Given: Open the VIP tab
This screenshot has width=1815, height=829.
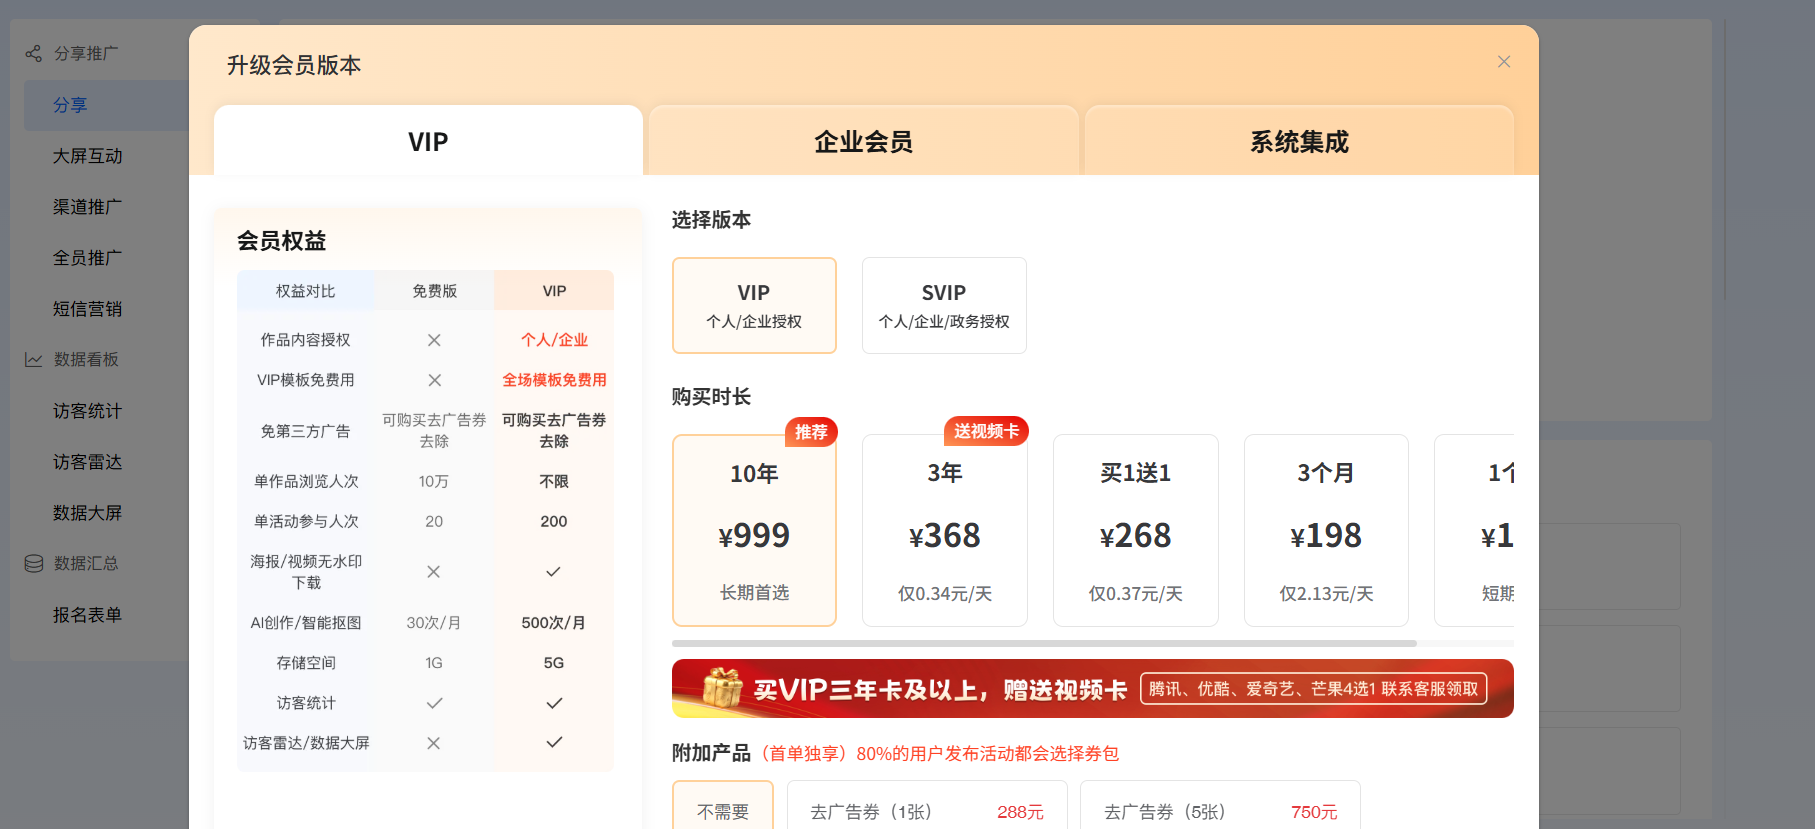Looking at the screenshot, I should 428,142.
